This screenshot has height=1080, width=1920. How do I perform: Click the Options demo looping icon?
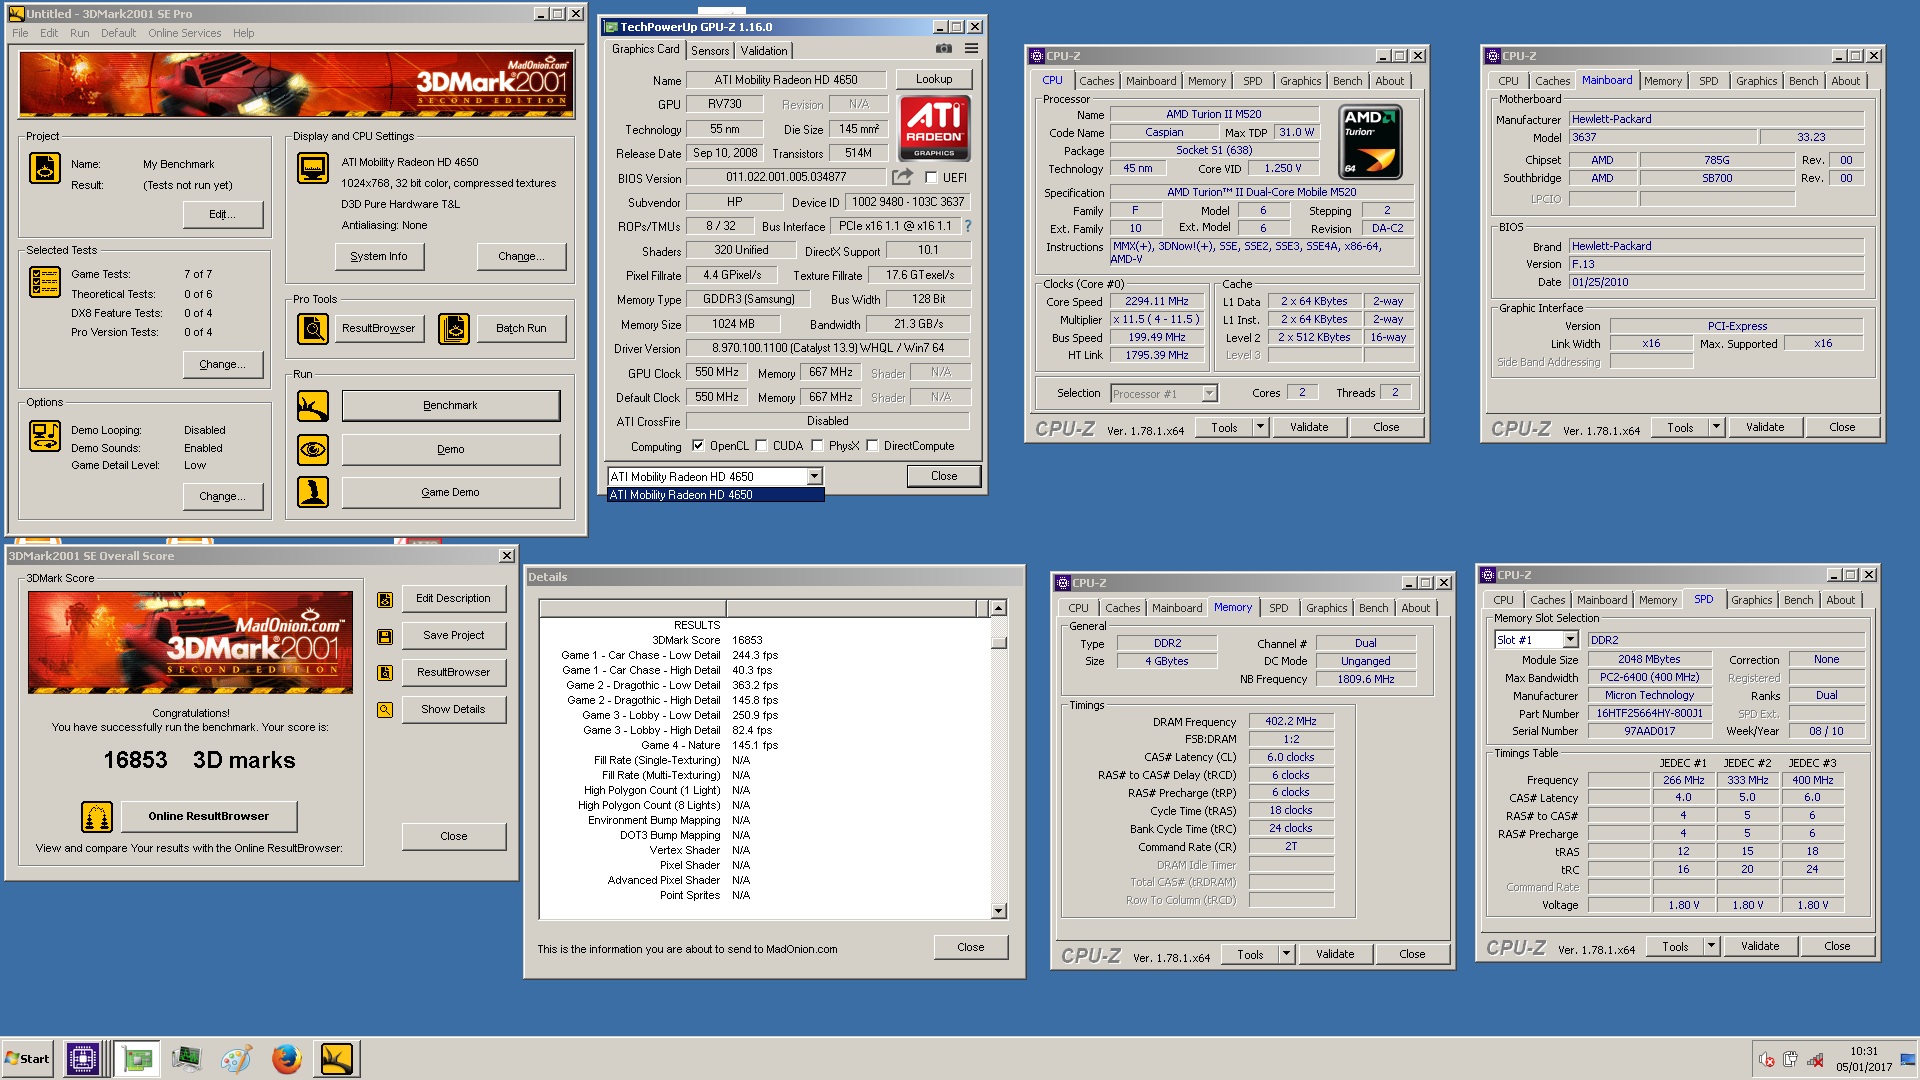(45, 436)
